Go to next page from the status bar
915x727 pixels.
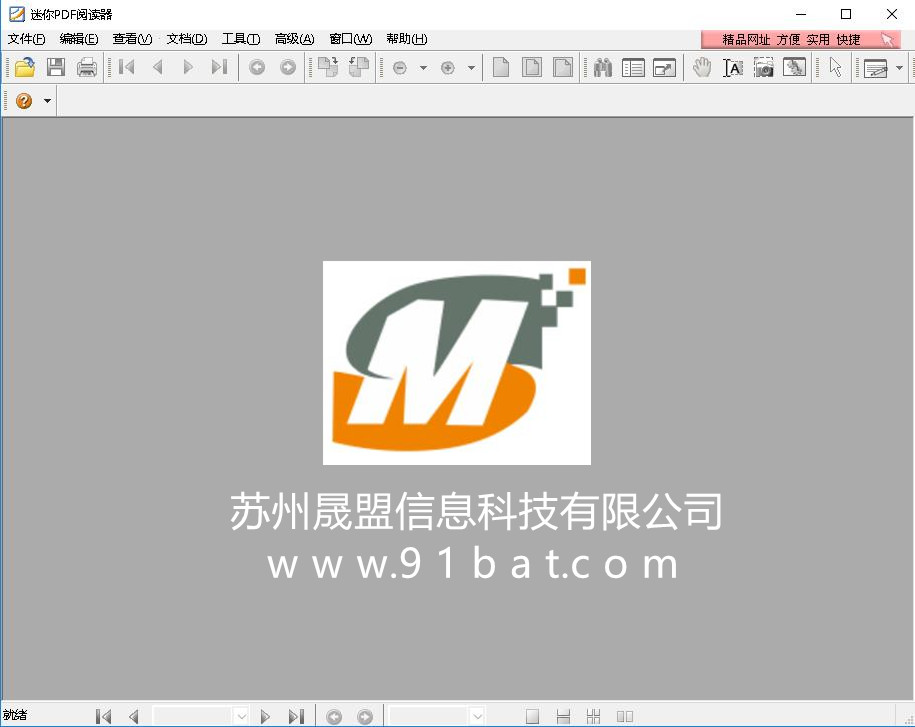(x=266, y=716)
